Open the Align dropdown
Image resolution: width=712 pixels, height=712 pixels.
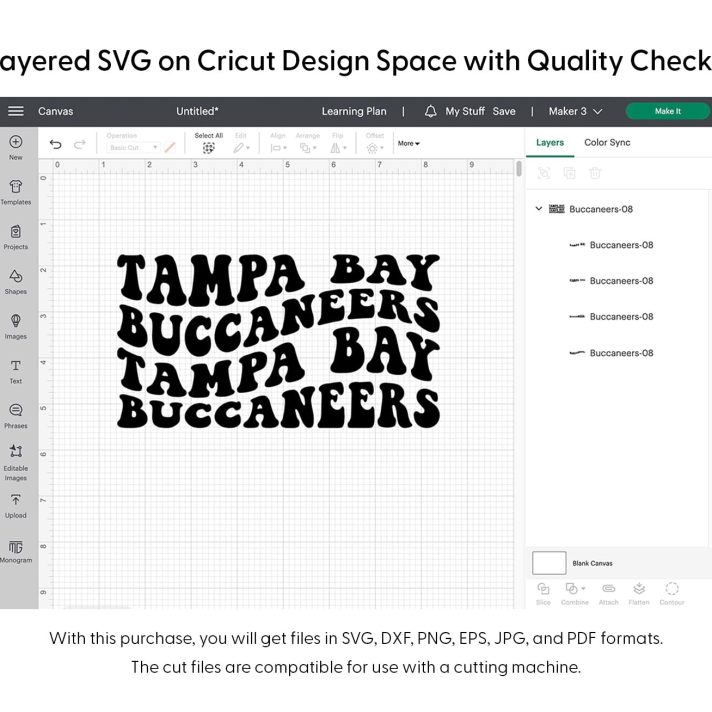click(278, 148)
